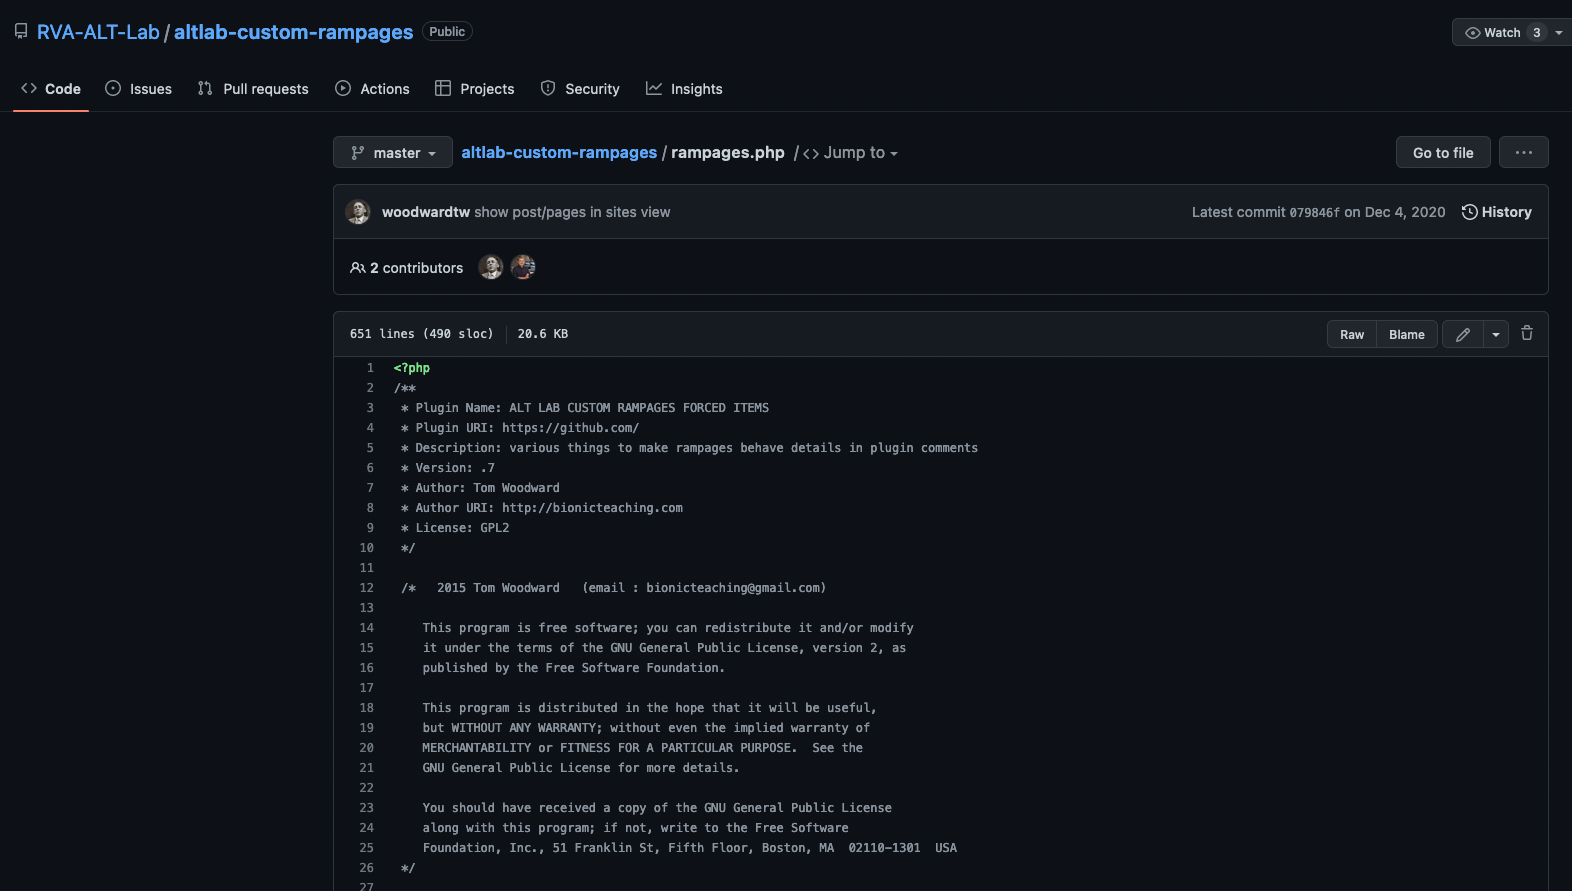Open the Watch dropdown arrow
1572x891 pixels.
1559,33
